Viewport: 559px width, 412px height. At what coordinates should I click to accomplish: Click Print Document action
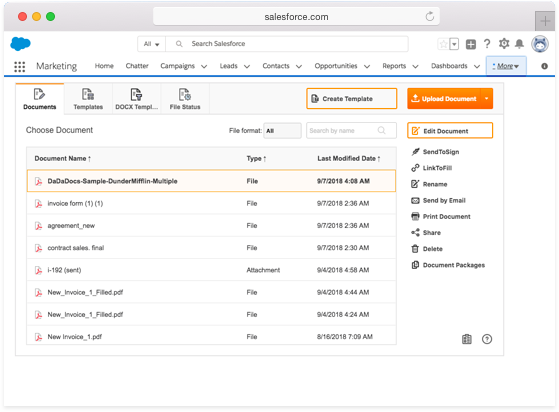(x=441, y=216)
